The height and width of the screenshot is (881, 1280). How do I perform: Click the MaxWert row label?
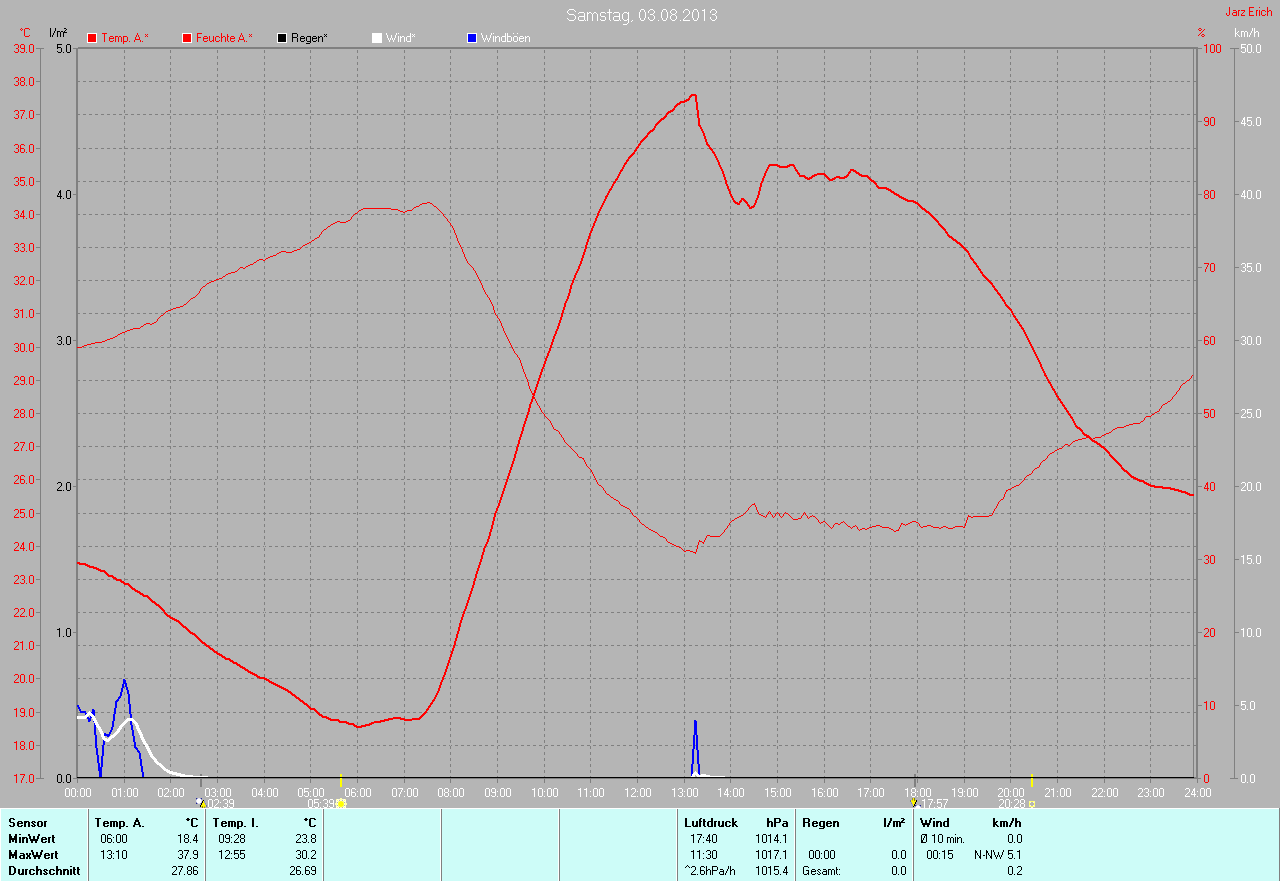pyautogui.click(x=32, y=855)
